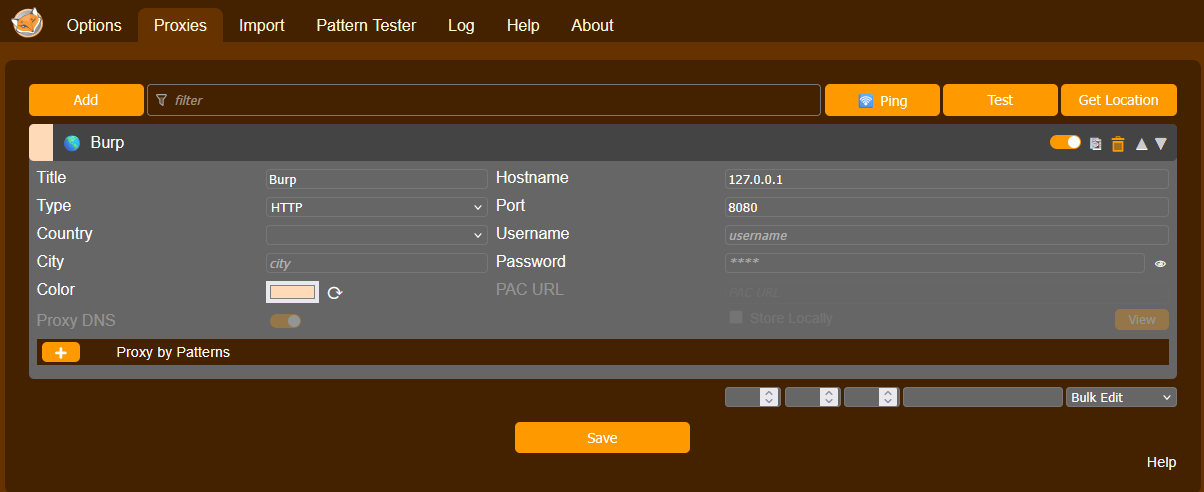Click the globe icon beside Burp
Image resolution: width=1204 pixels, height=492 pixels.
[x=72, y=143]
